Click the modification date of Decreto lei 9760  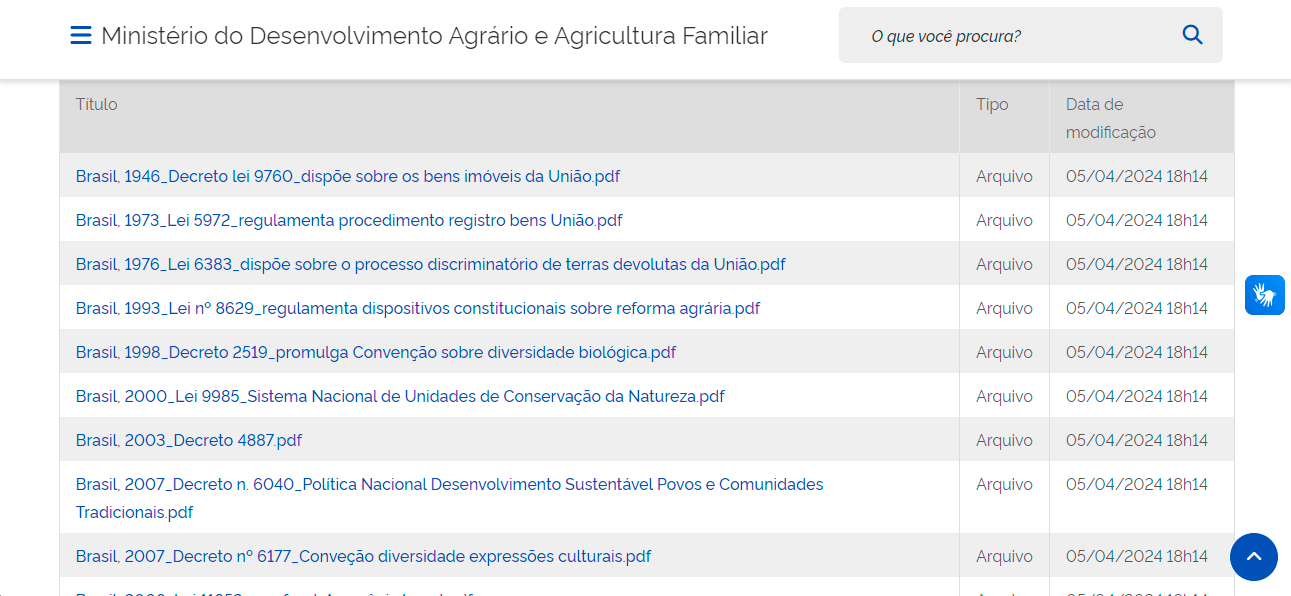click(x=1136, y=177)
